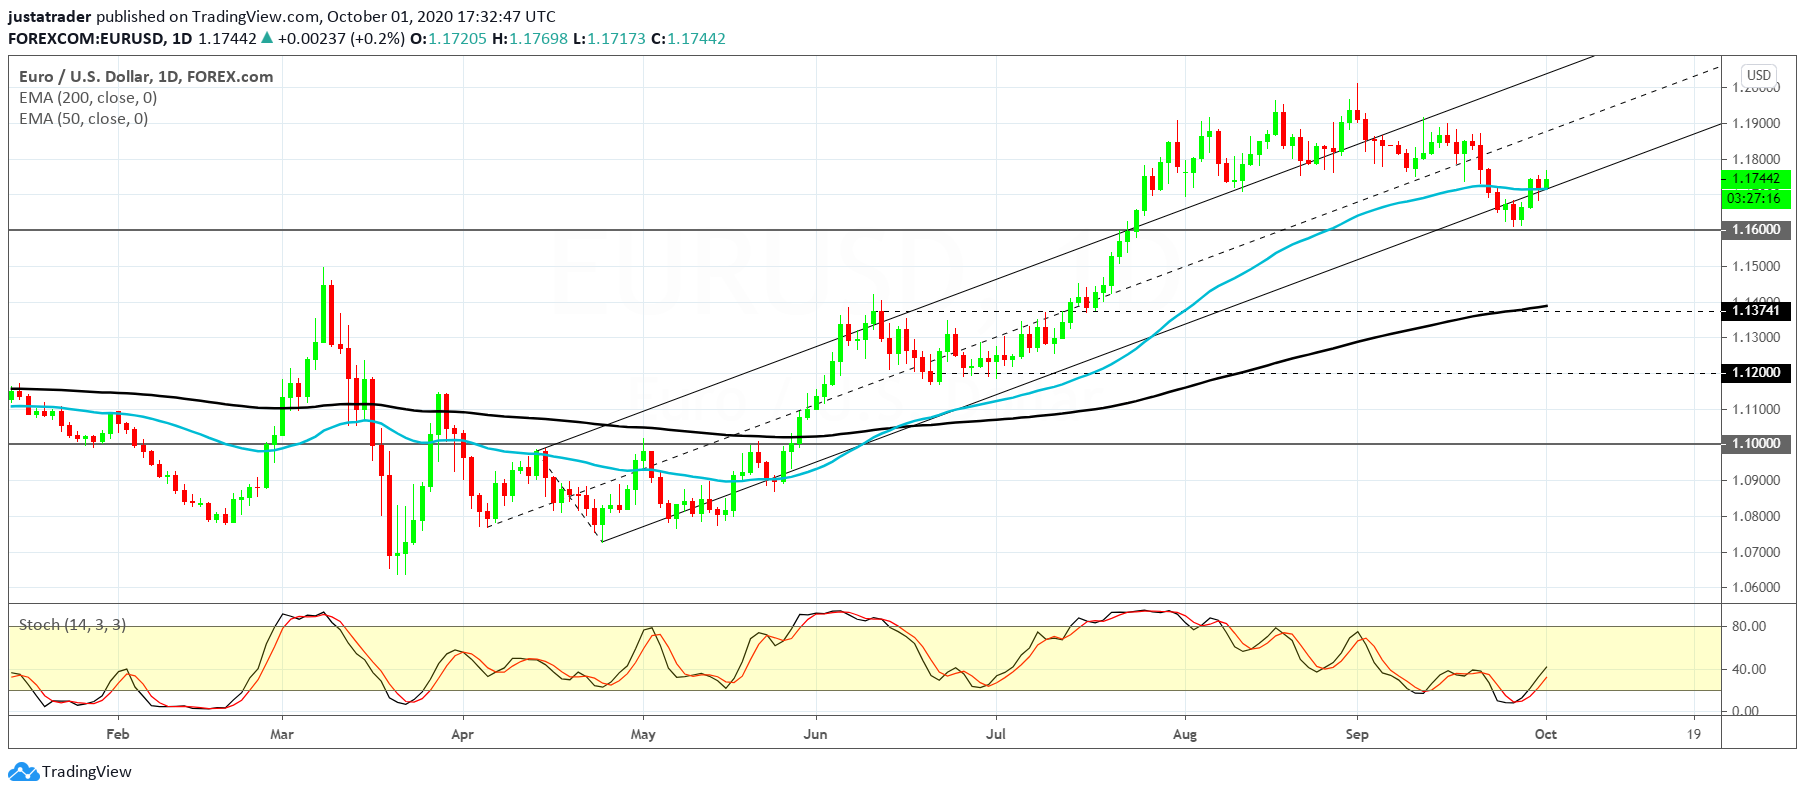Click the 1.08000 price axis tick

1757,516
